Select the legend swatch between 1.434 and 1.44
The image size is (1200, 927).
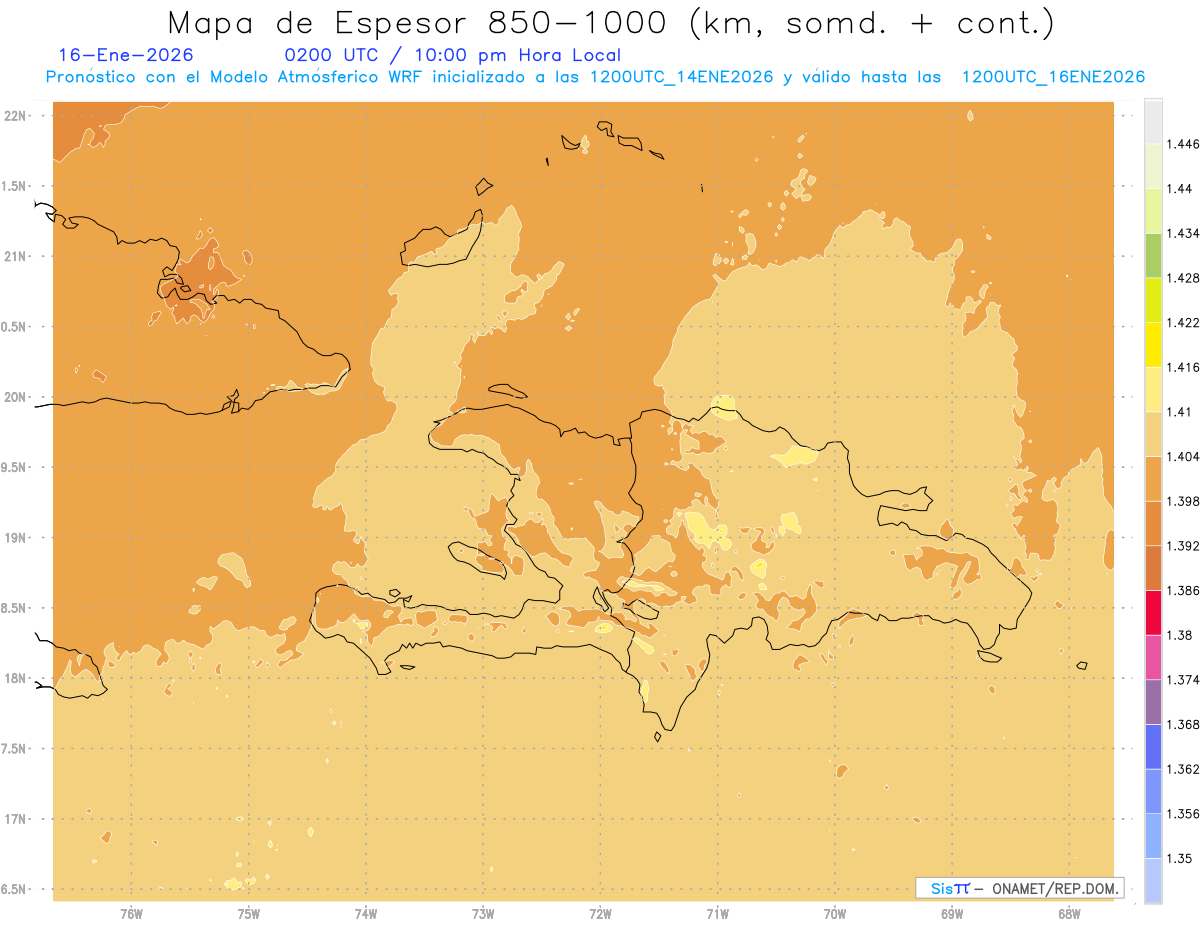[x=1153, y=210]
